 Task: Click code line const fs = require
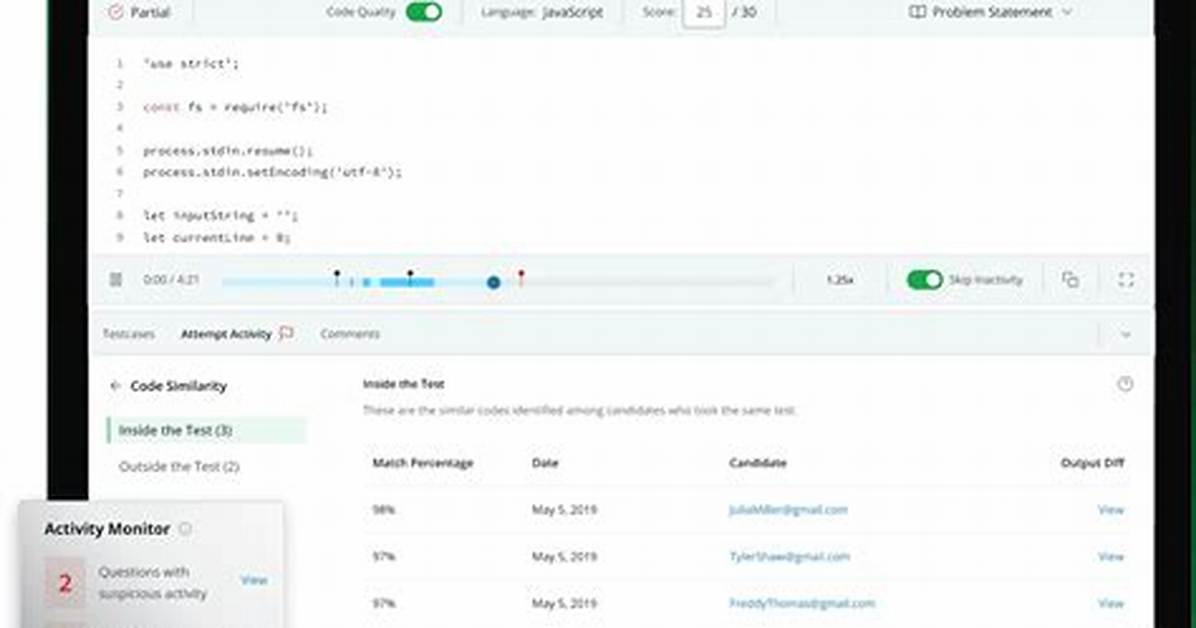(x=235, y=108)
